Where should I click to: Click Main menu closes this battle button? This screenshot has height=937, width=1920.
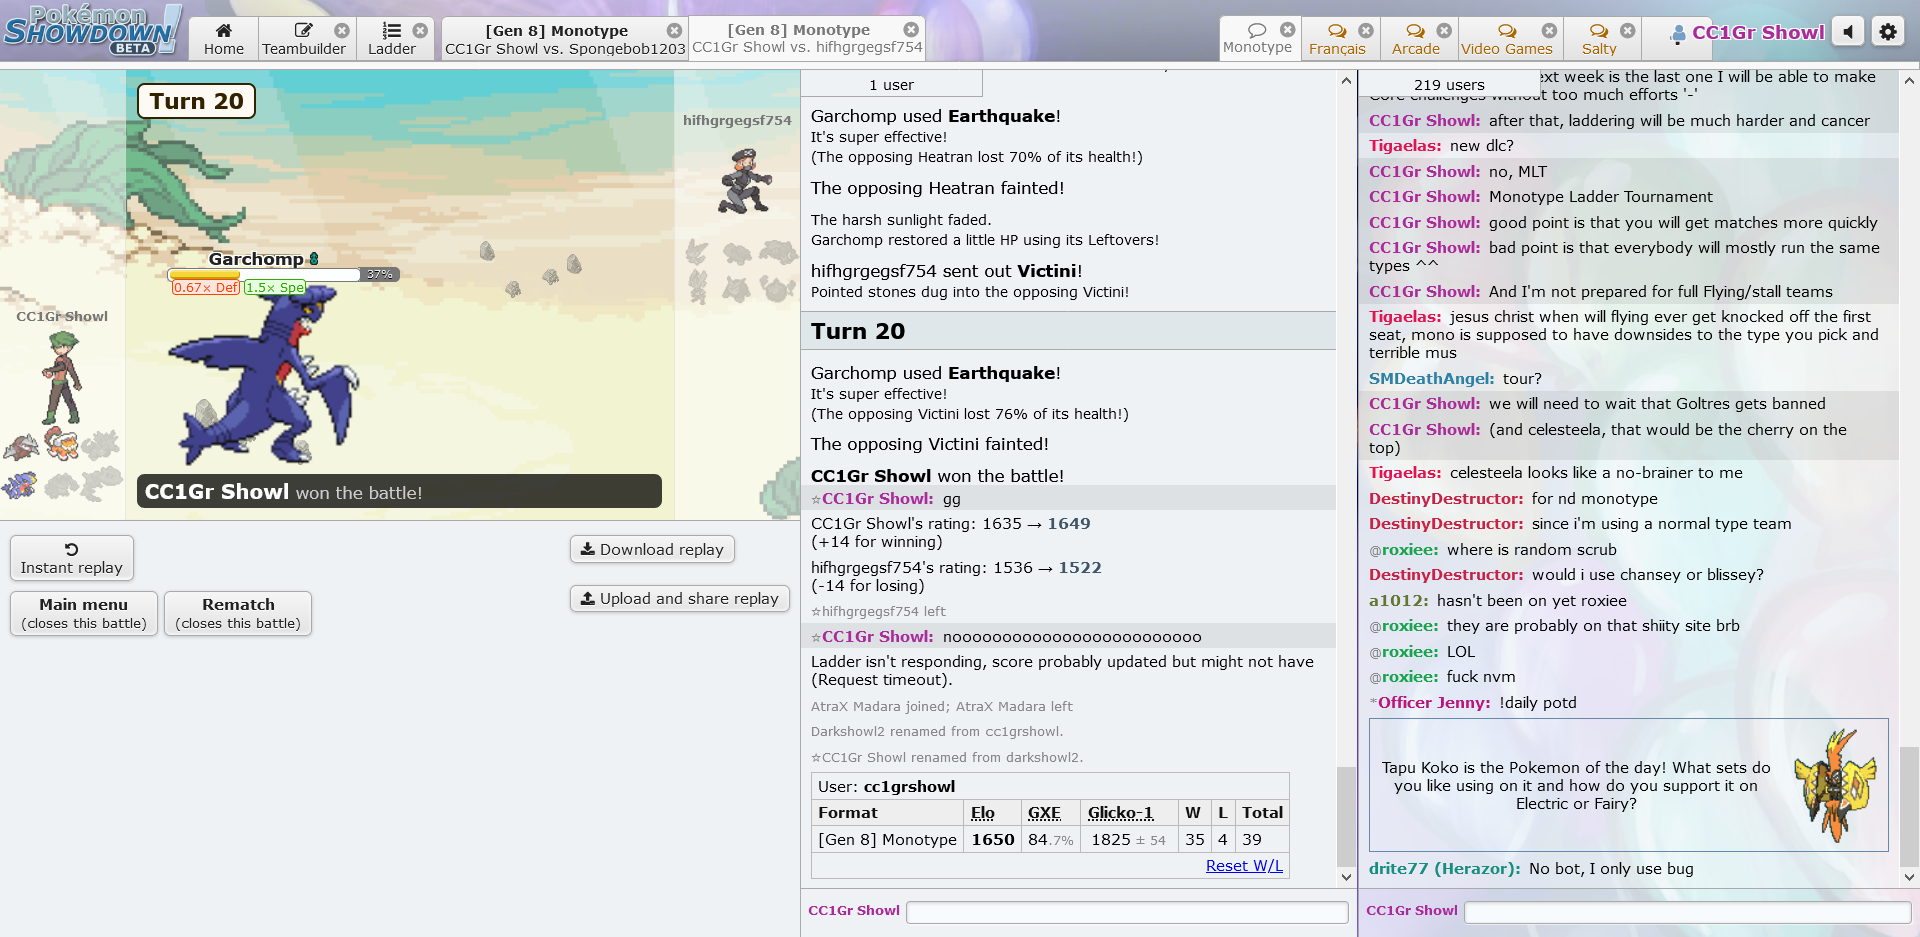(x=84, y=613)
